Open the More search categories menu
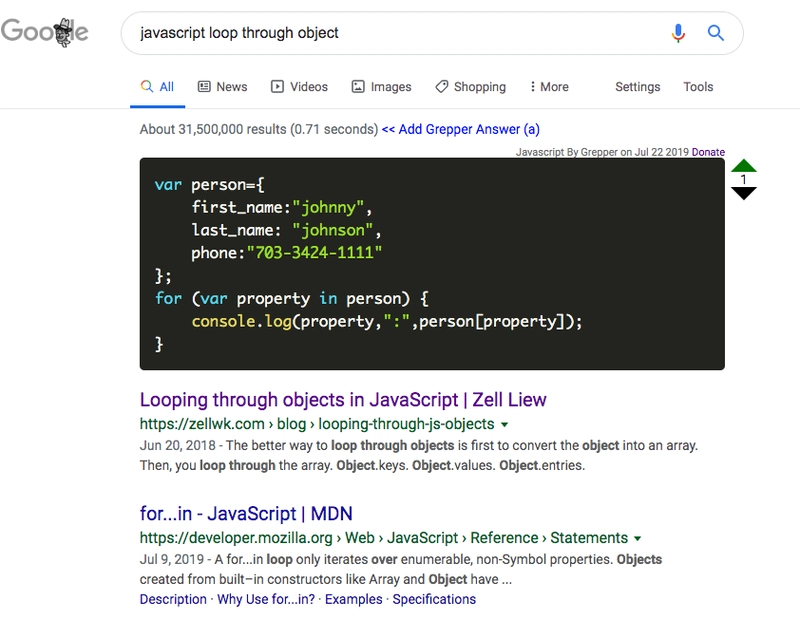The image size is (800, 620). pos(549,87)
